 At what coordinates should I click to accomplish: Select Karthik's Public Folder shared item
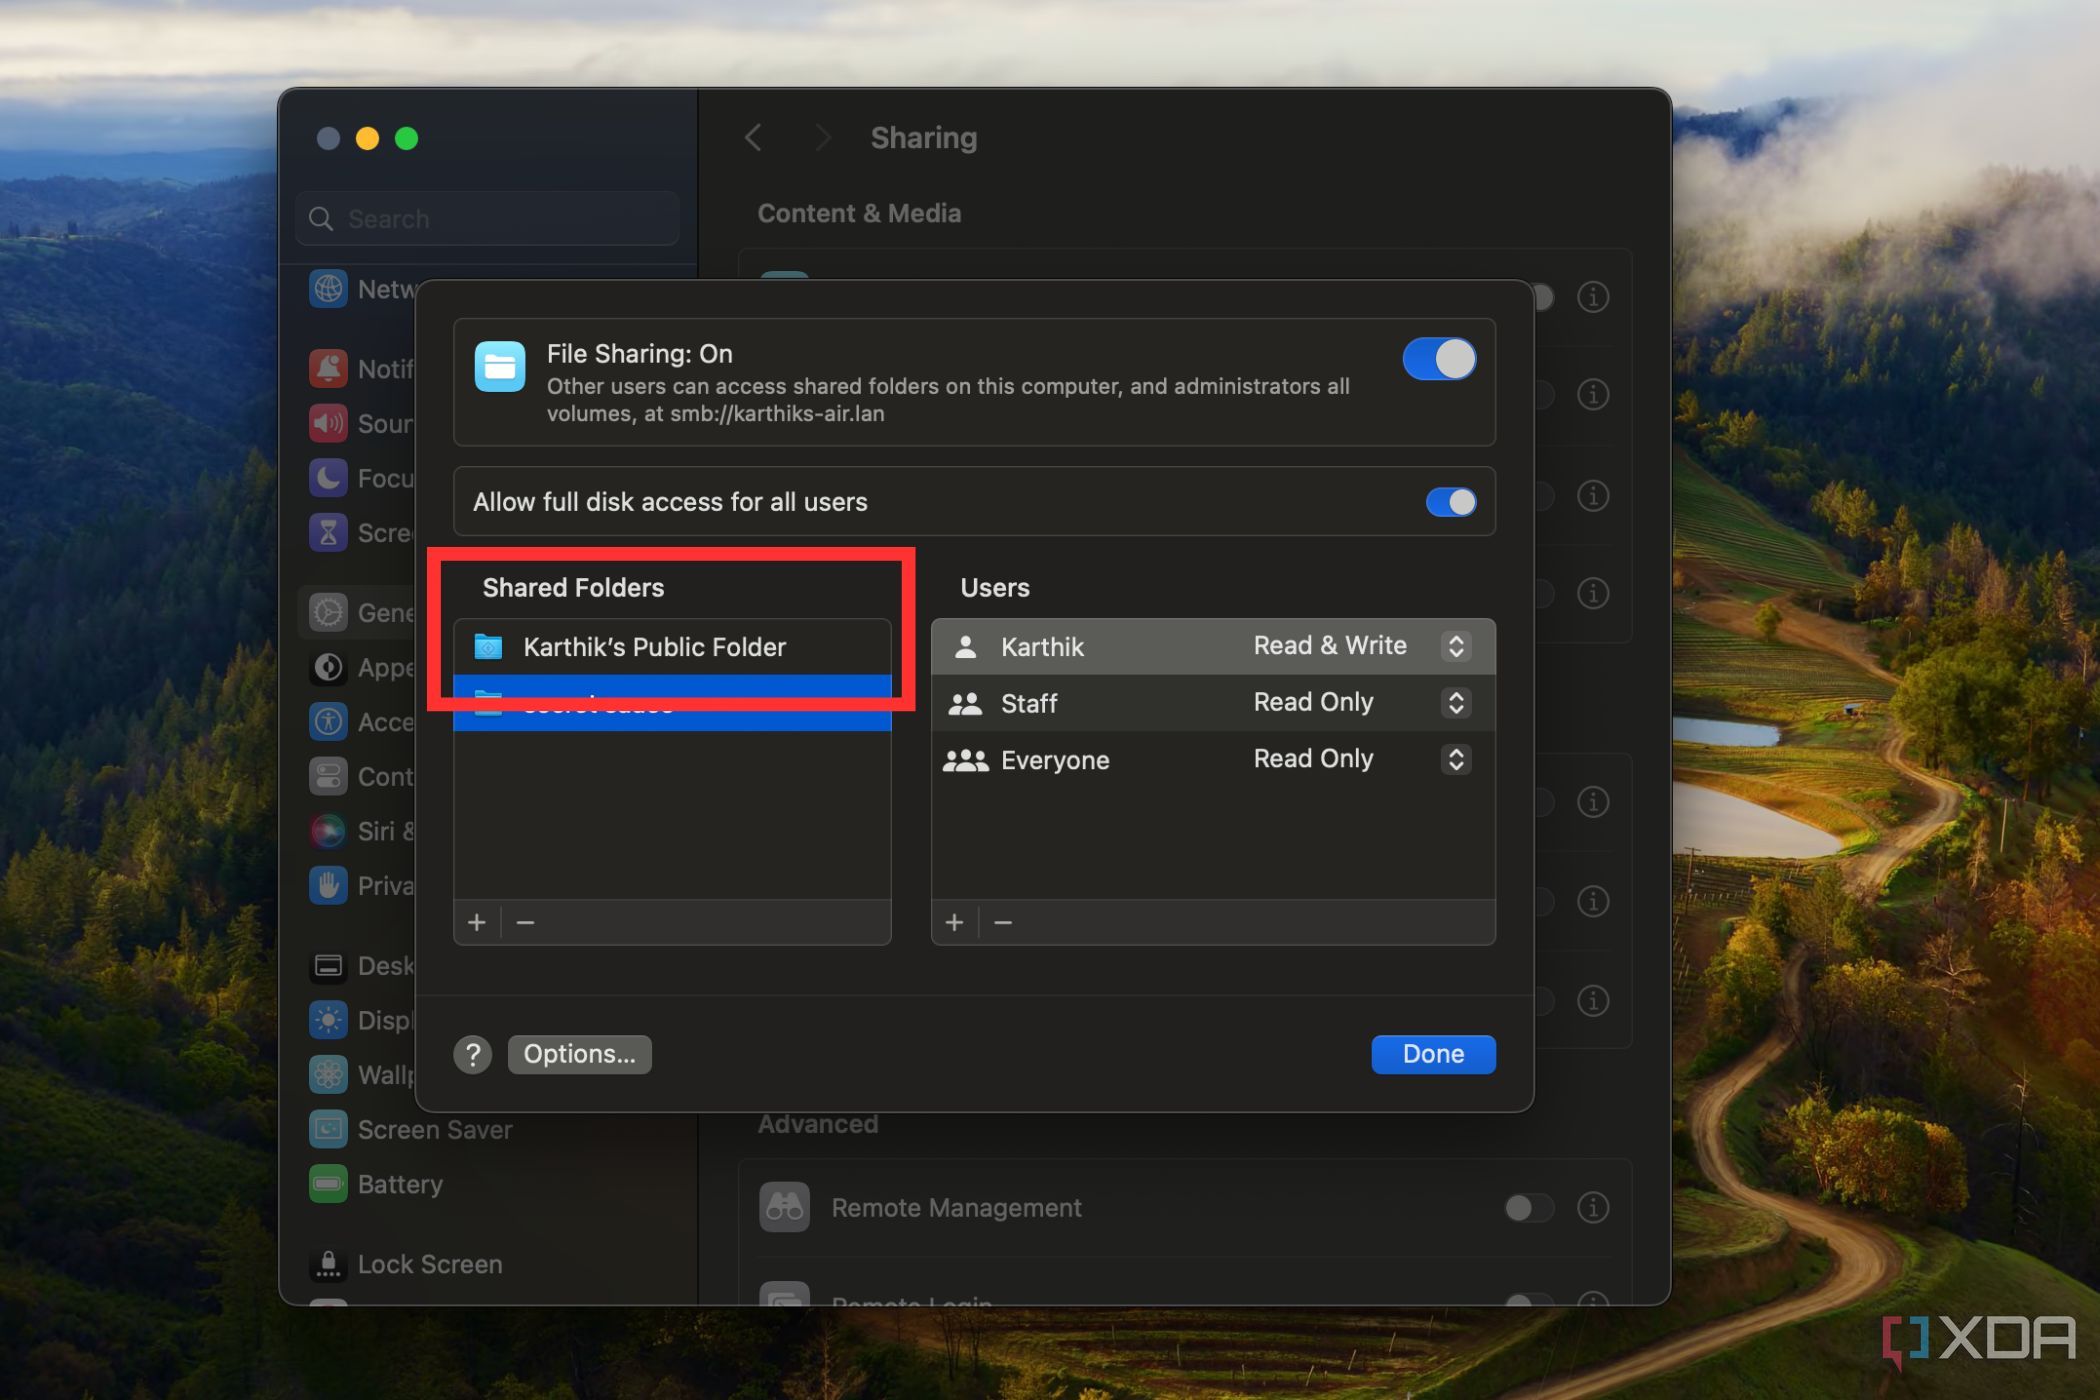pos(655,645)
